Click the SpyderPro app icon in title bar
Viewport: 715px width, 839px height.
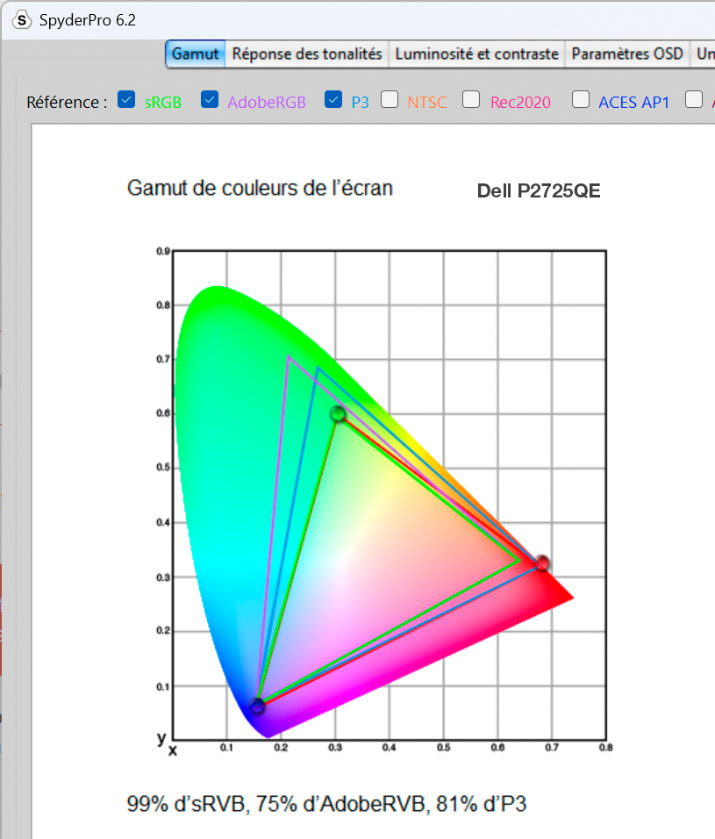22,19
